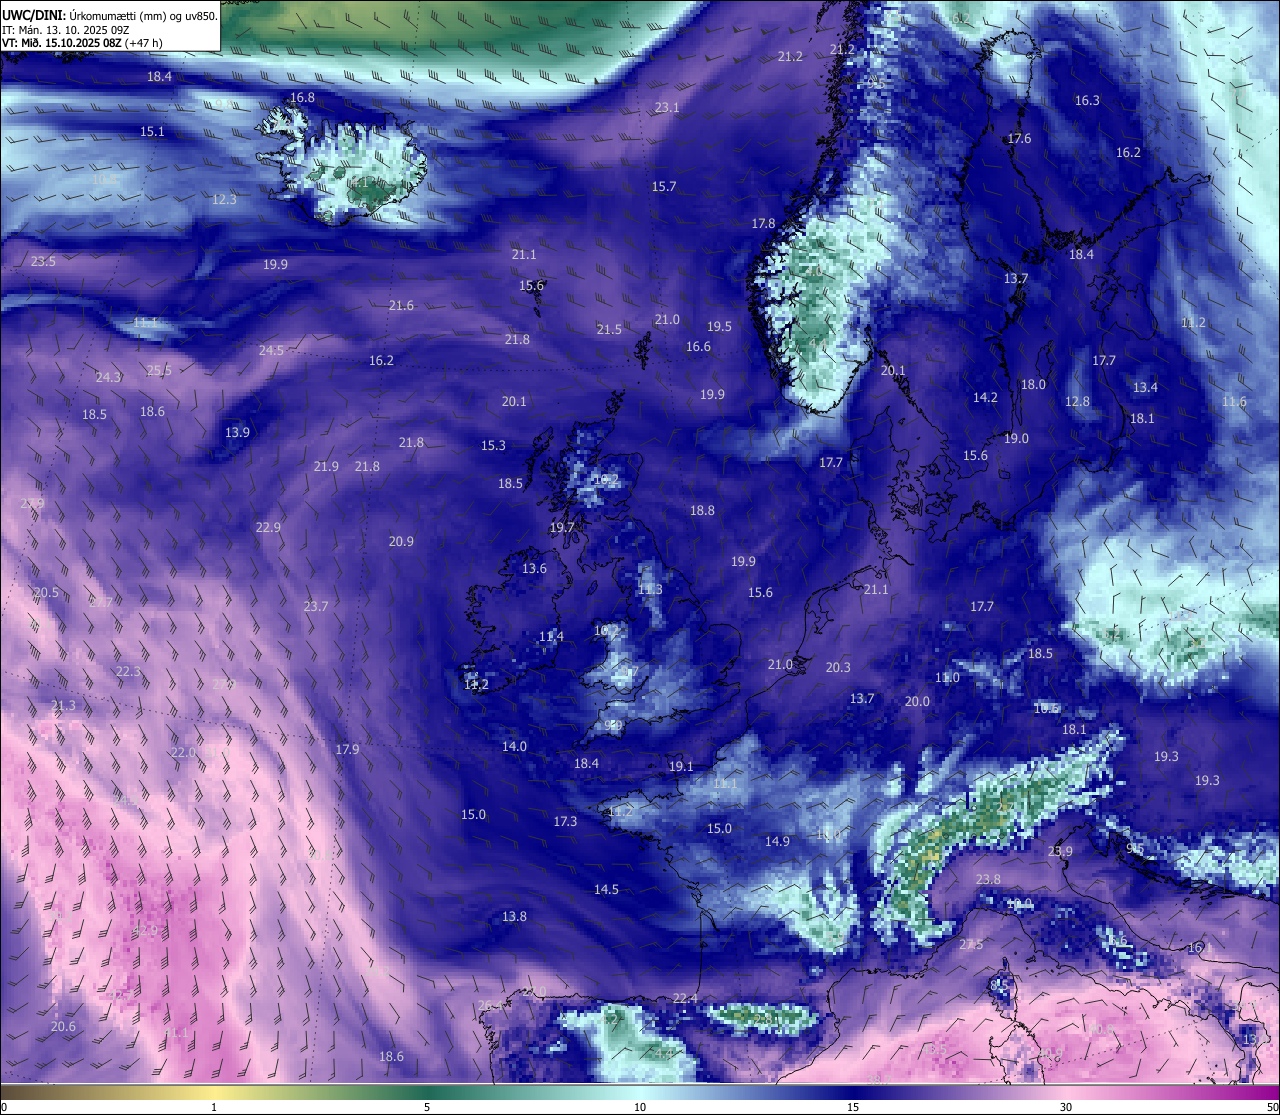The height and width of the screenshot is (1115, 1280).
Task: Click the 15.1 value label
Action: pyautogui.click(x=152, y=132)
